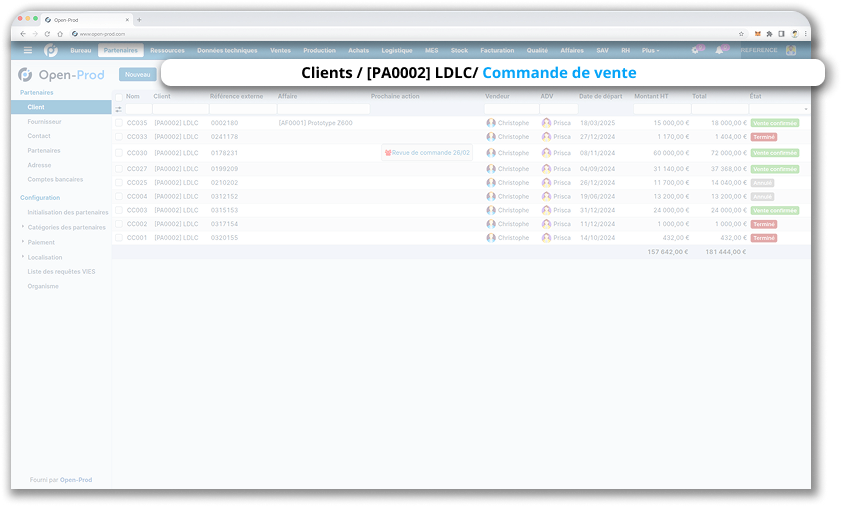
Task: Open the Contact sidebar link
Action: (39, 136)
